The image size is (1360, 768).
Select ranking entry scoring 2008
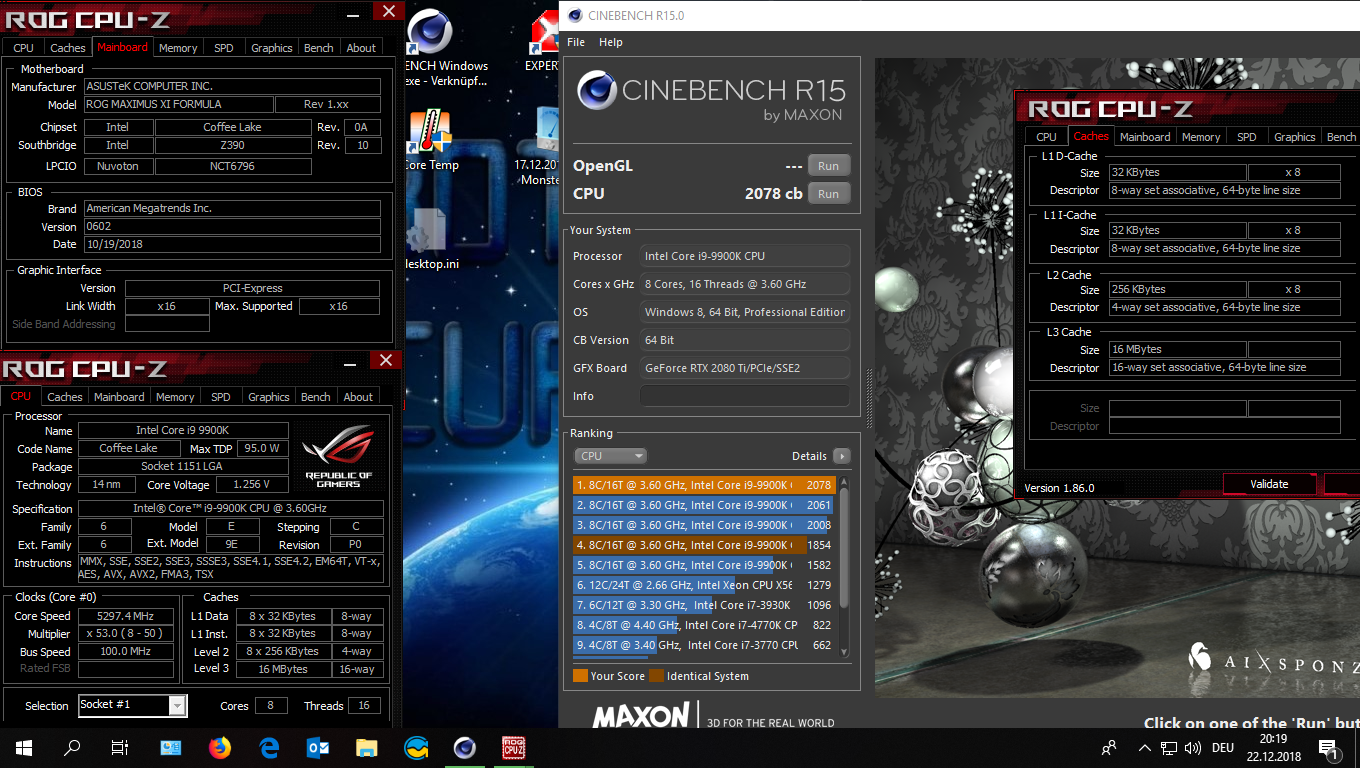[x=704, y=525]
